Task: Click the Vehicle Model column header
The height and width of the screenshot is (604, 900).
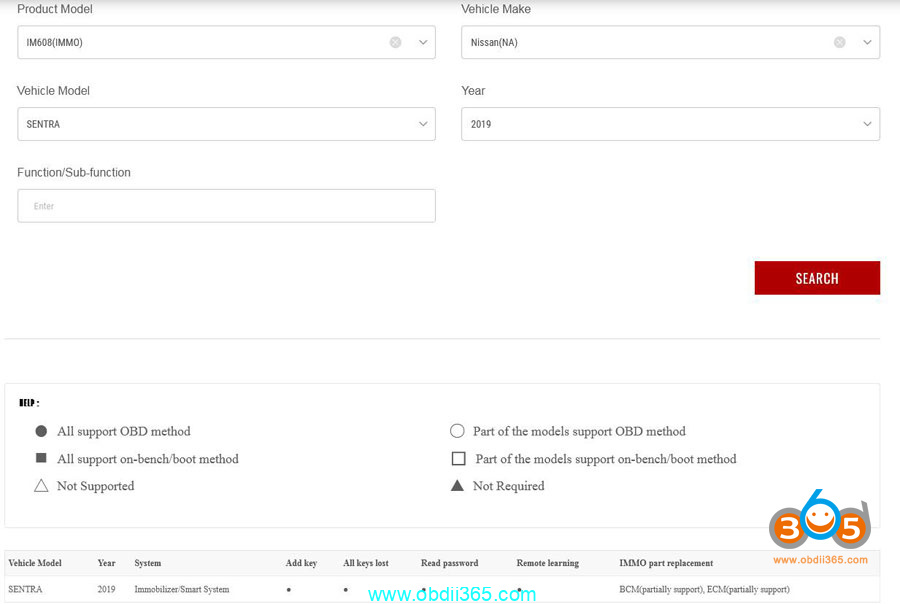Action: [35, 563]
